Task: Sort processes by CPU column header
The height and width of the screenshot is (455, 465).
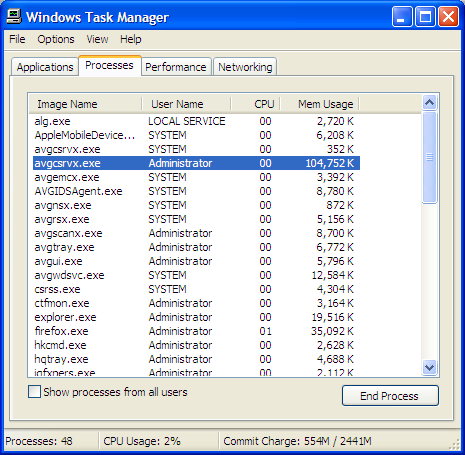Action: coord(255,104)
